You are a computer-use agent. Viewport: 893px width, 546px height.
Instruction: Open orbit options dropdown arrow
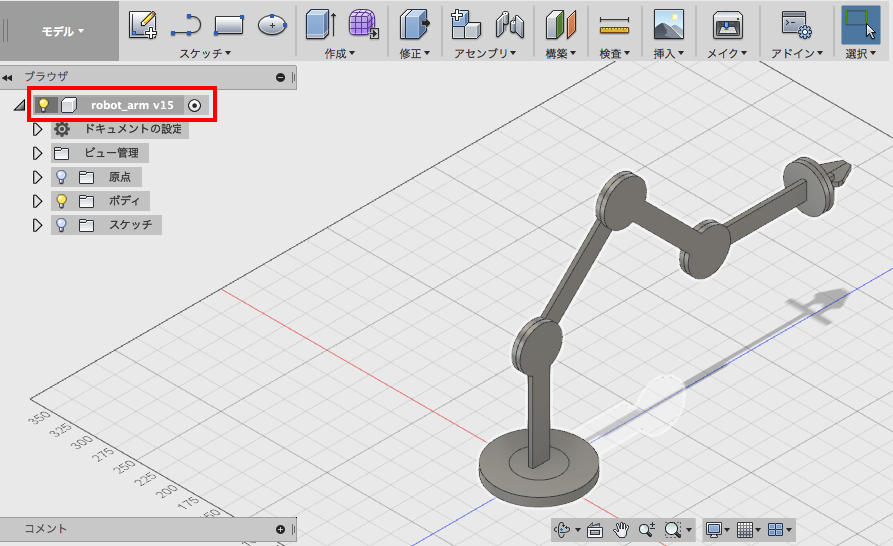(x=577, y=530)
